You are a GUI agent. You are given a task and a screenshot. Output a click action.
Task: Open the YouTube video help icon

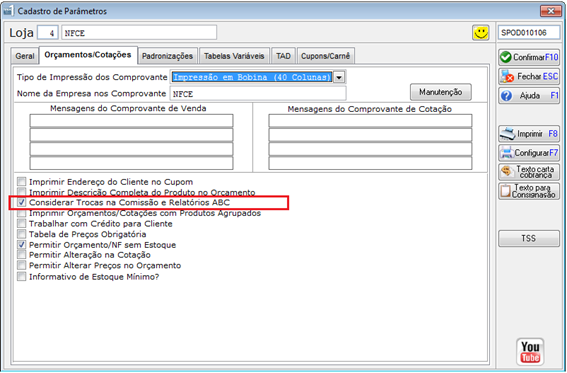pyautogui.click(x=530, y=352)
